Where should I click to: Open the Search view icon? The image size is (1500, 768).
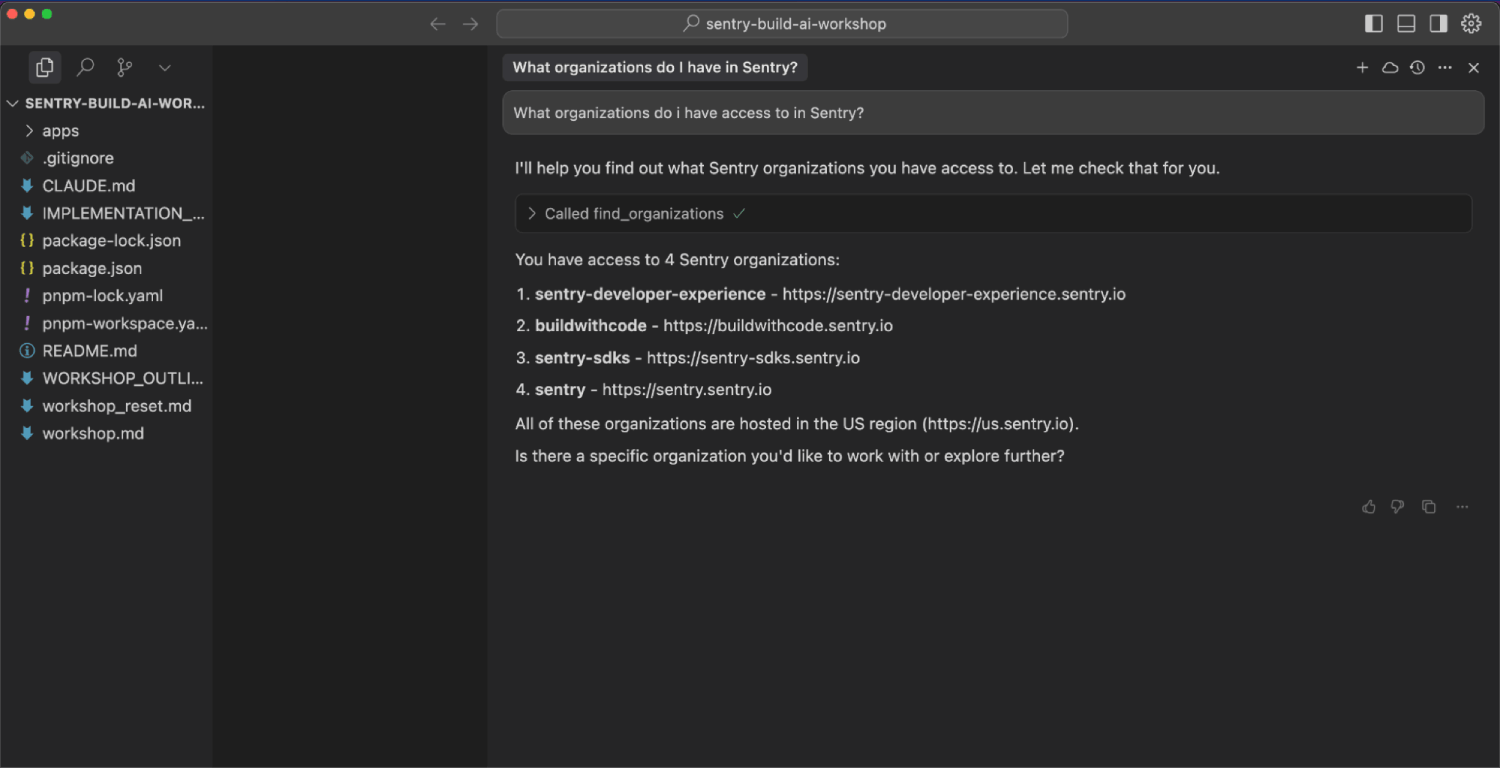coord(86,67)
